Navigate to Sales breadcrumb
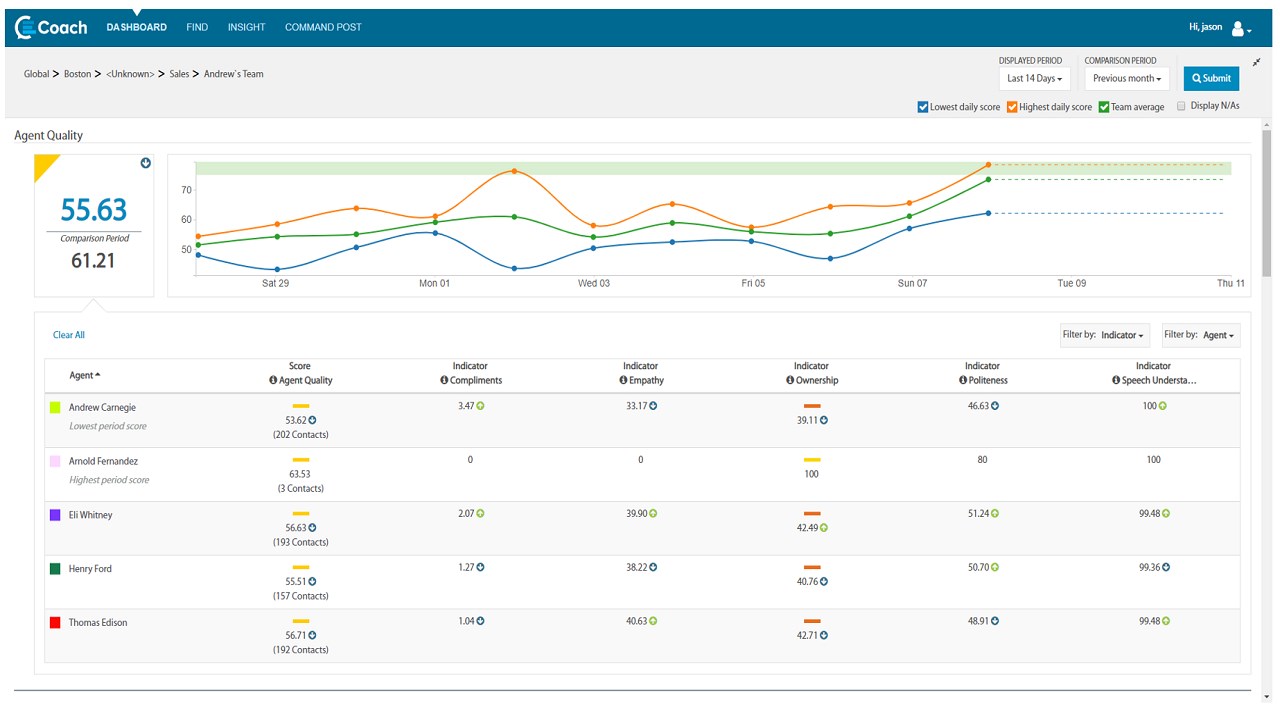Image resolution: width=1280 pixels, height=720 pixels. click(180, 74)
